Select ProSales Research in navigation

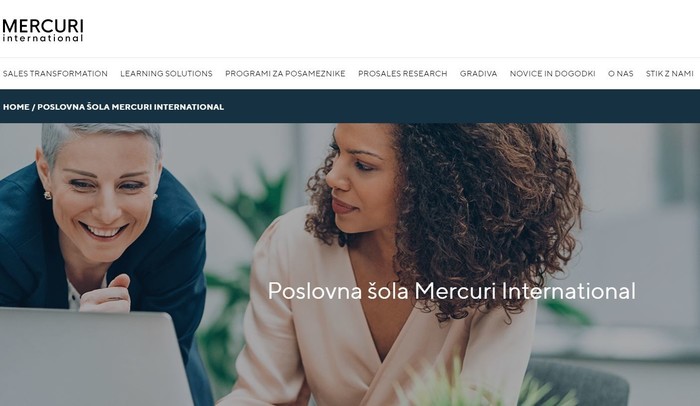[x=403, y=74]
